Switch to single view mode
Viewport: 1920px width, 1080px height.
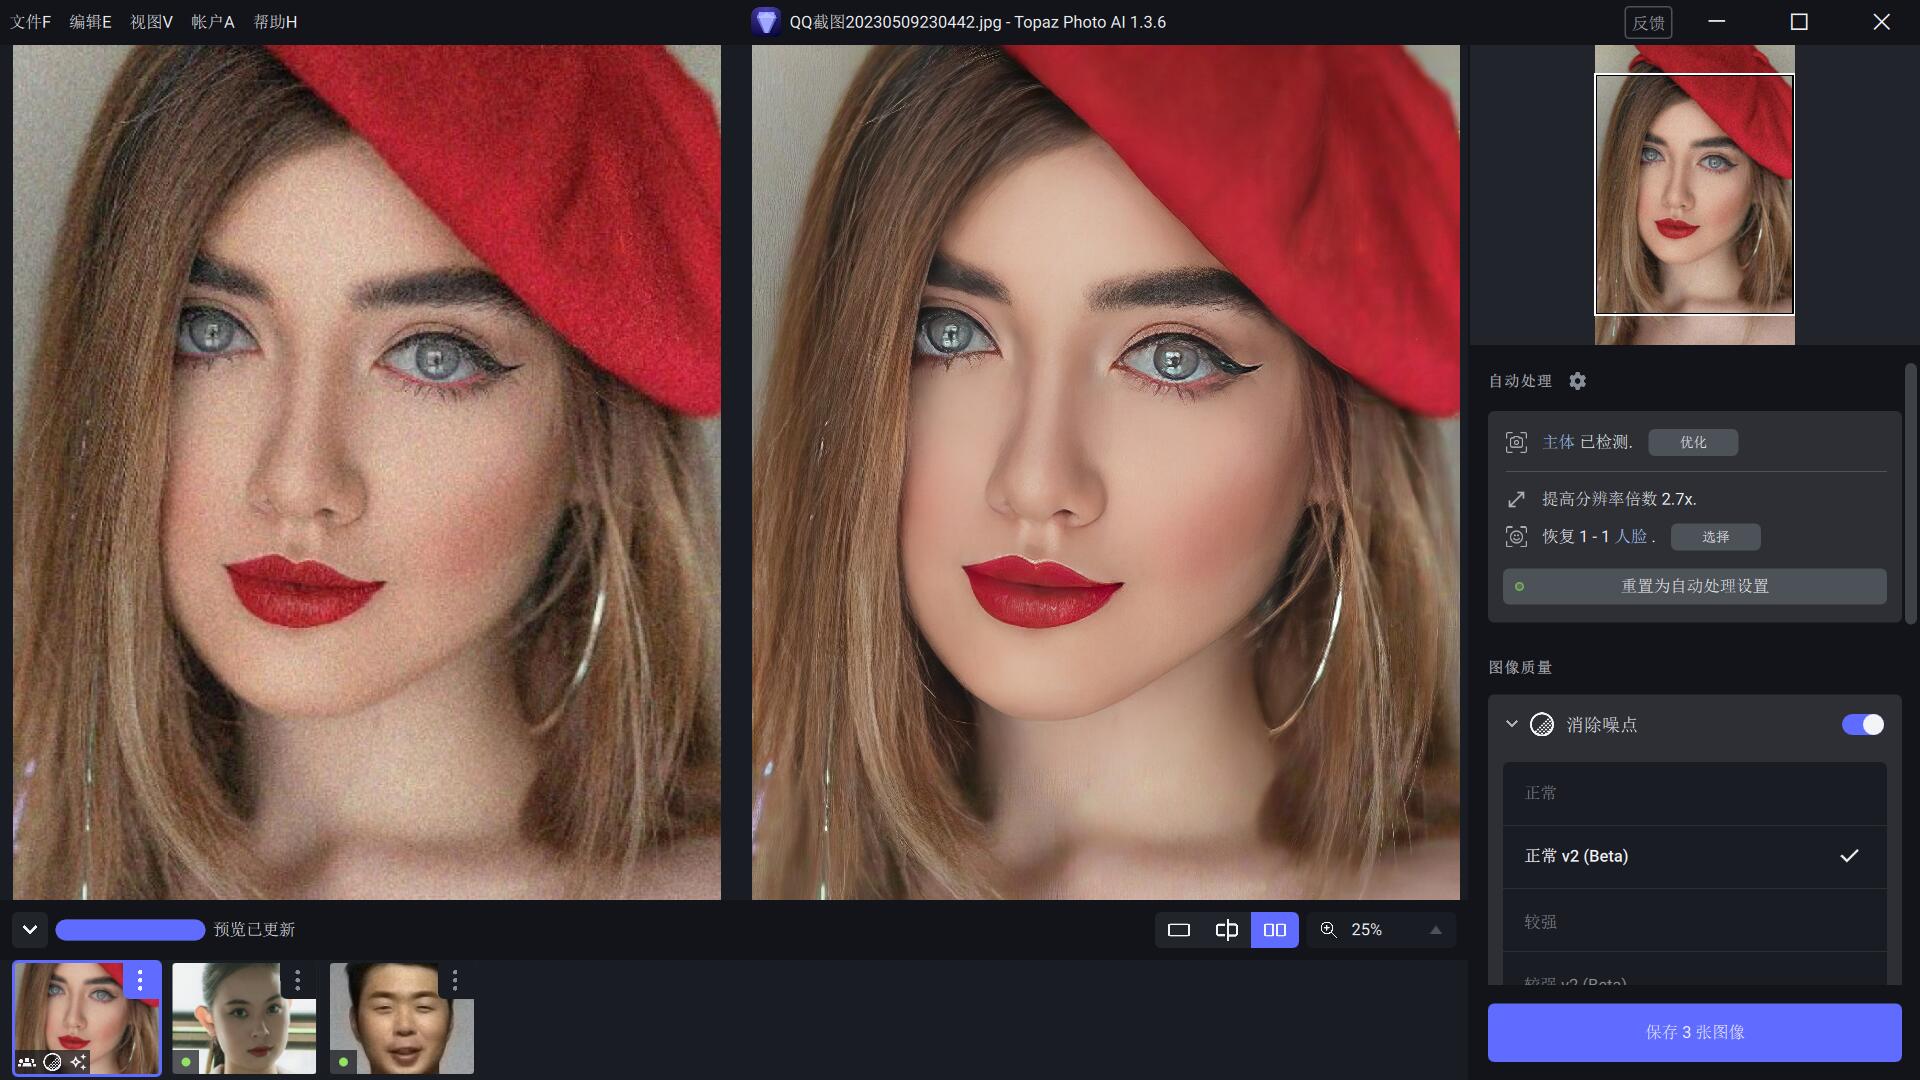[x=1179, y=930]
